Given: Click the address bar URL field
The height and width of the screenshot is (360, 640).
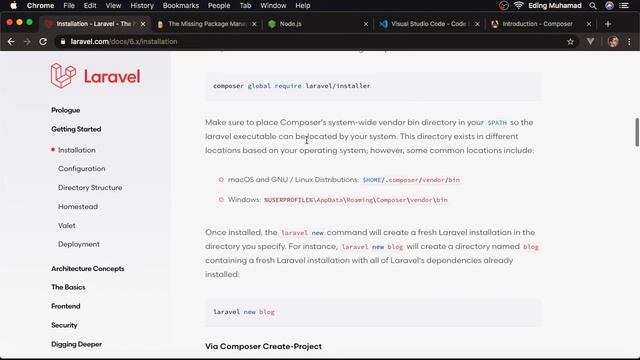Looking at the screenshot, I should point(316,42).
